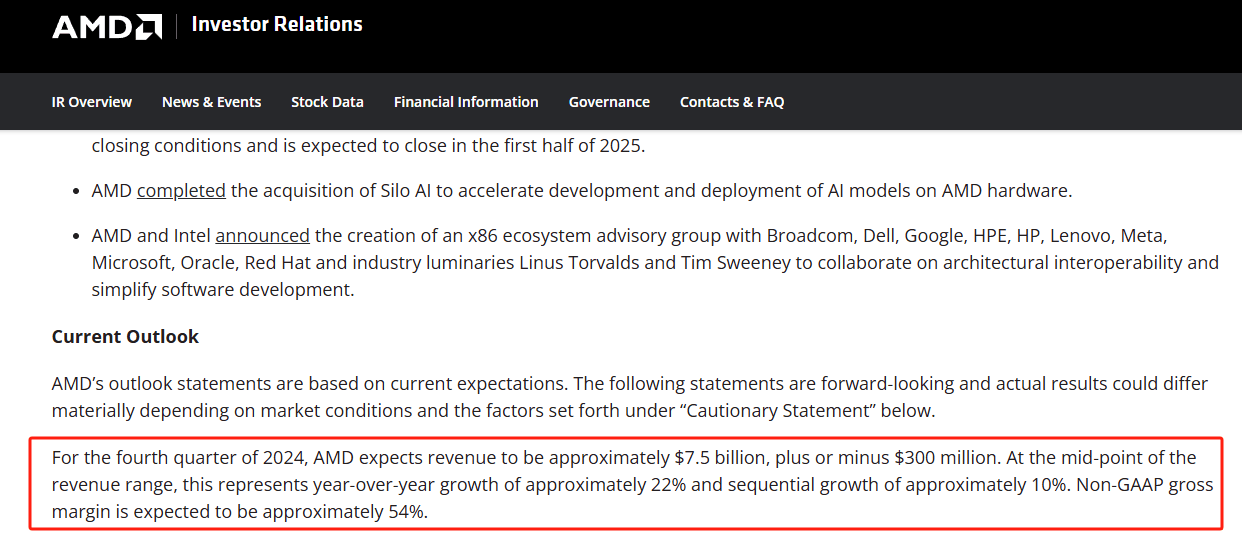Open the News & Events menu

coord(211,102)
